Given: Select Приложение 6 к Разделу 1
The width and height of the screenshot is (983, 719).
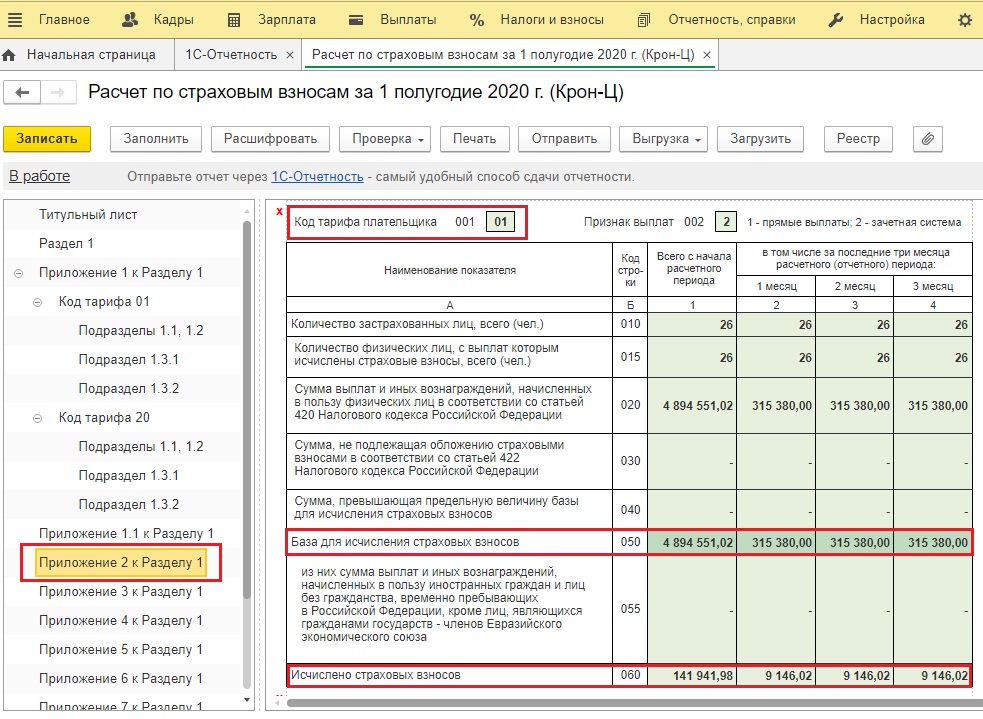Looking at the screenshot, I should point(120,678).
